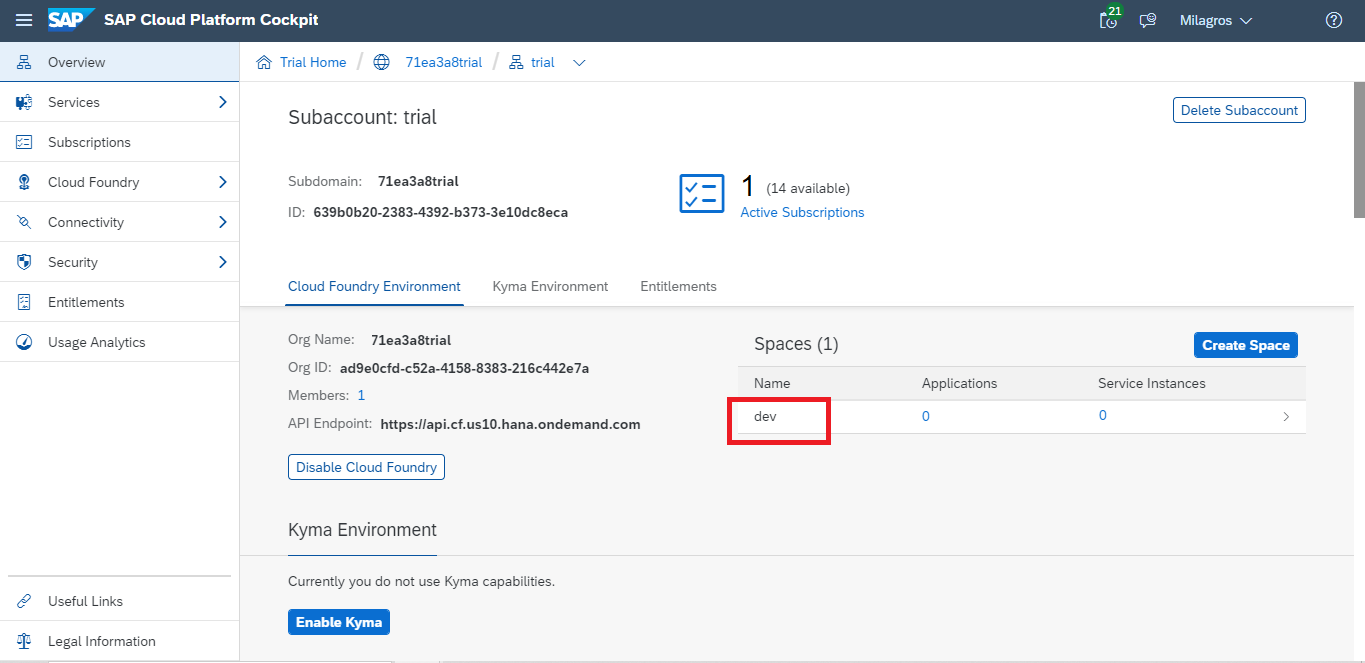Click the Active Subscriptions checklist icon
This screenshot has height=663, width=1365.
tap(701, 193)
